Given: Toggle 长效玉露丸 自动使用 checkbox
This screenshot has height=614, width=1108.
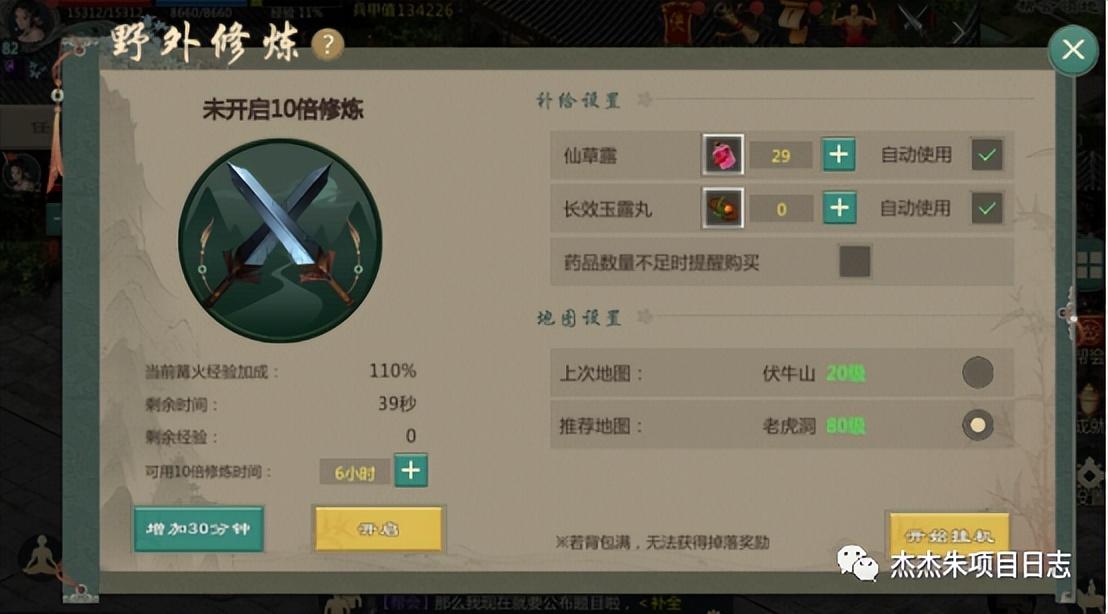Looking at the screenshot, I should point(986,208).
